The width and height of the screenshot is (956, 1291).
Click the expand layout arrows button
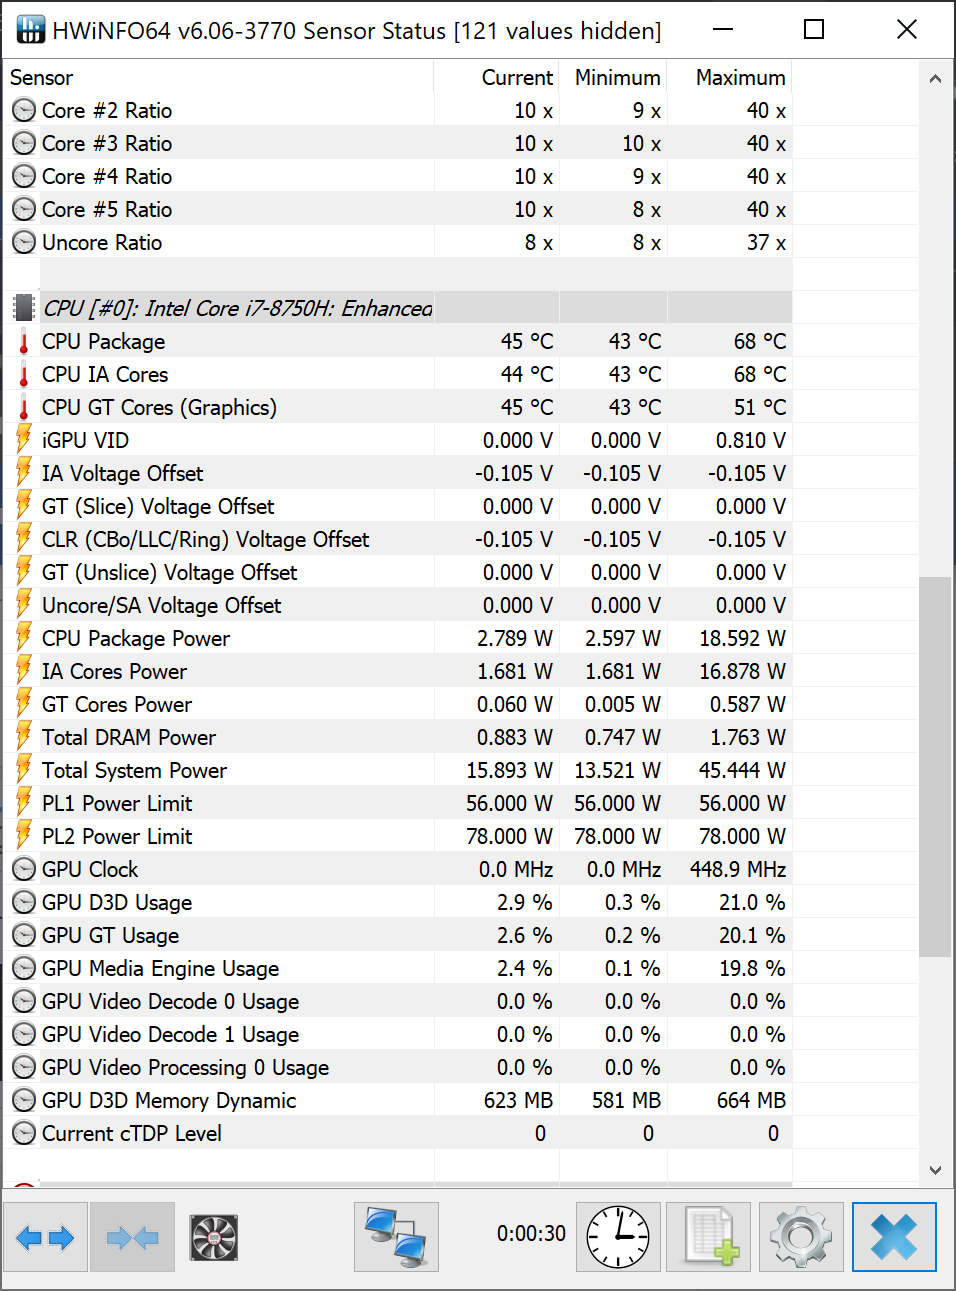tap(45, 1237)
